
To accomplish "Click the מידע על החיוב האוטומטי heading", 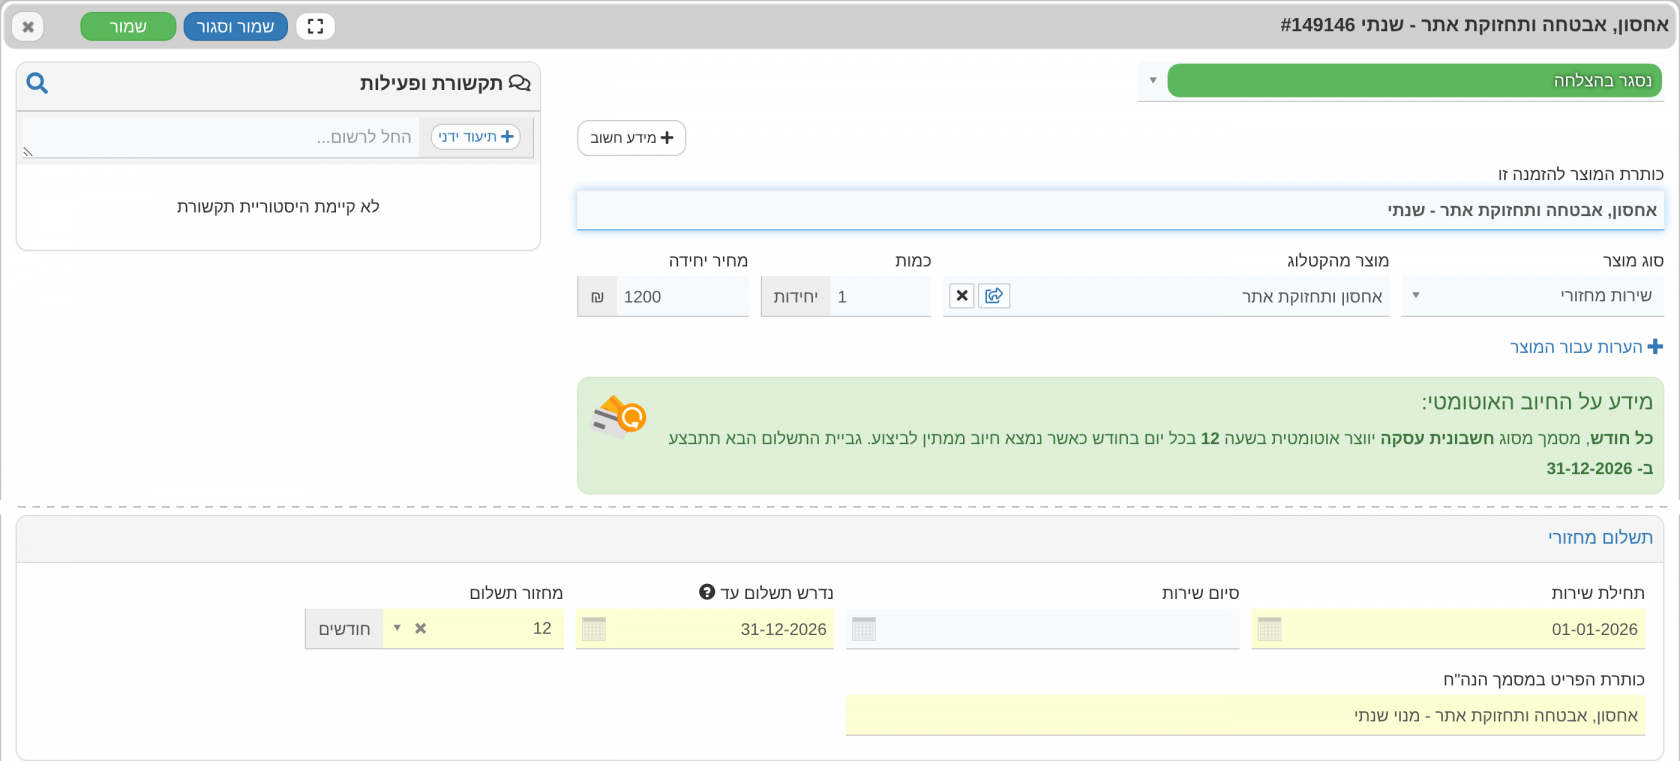I will [x=1537, y=402].
